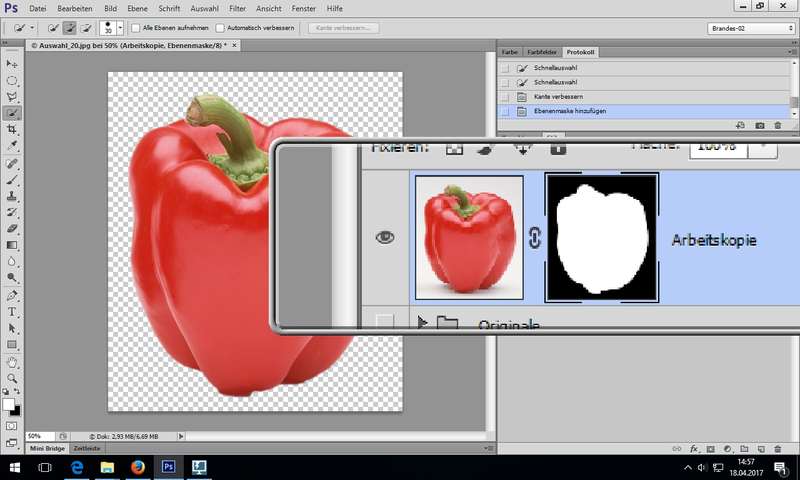Select the elliptical Marquee tool
Viewport: 800px width, 480px height.
point(13,80)
